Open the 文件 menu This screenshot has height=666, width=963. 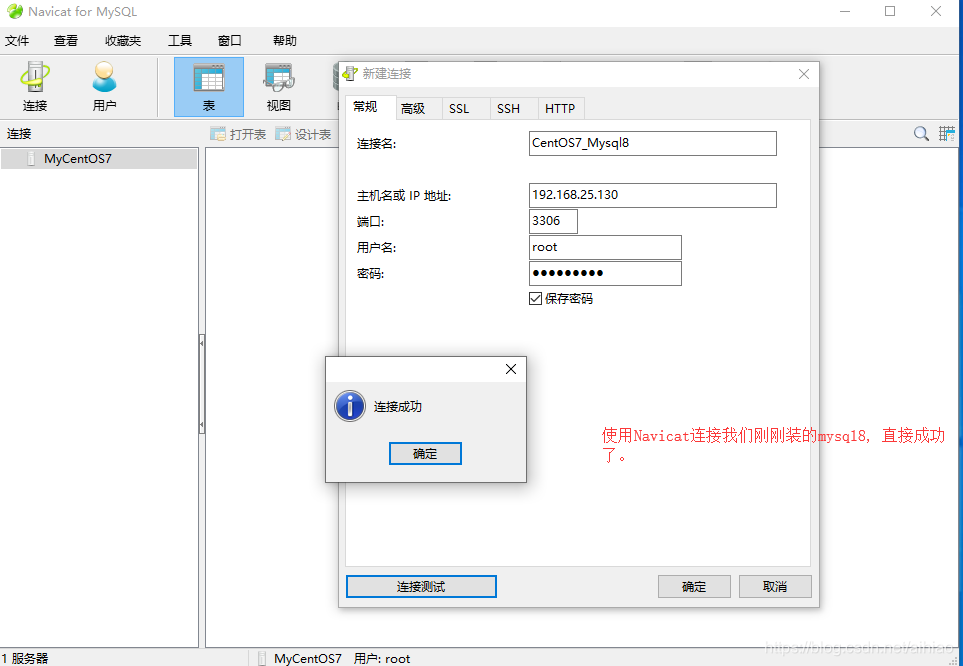[17, 41]
